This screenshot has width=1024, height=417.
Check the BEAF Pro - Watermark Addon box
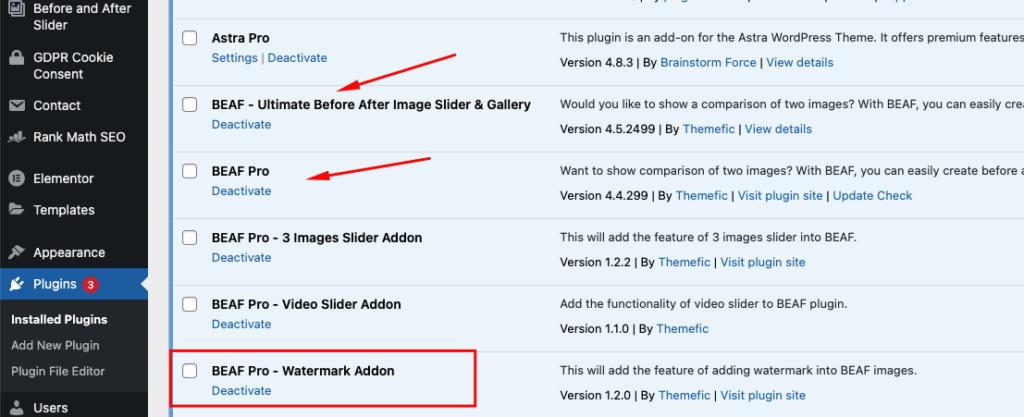[189, 371]
